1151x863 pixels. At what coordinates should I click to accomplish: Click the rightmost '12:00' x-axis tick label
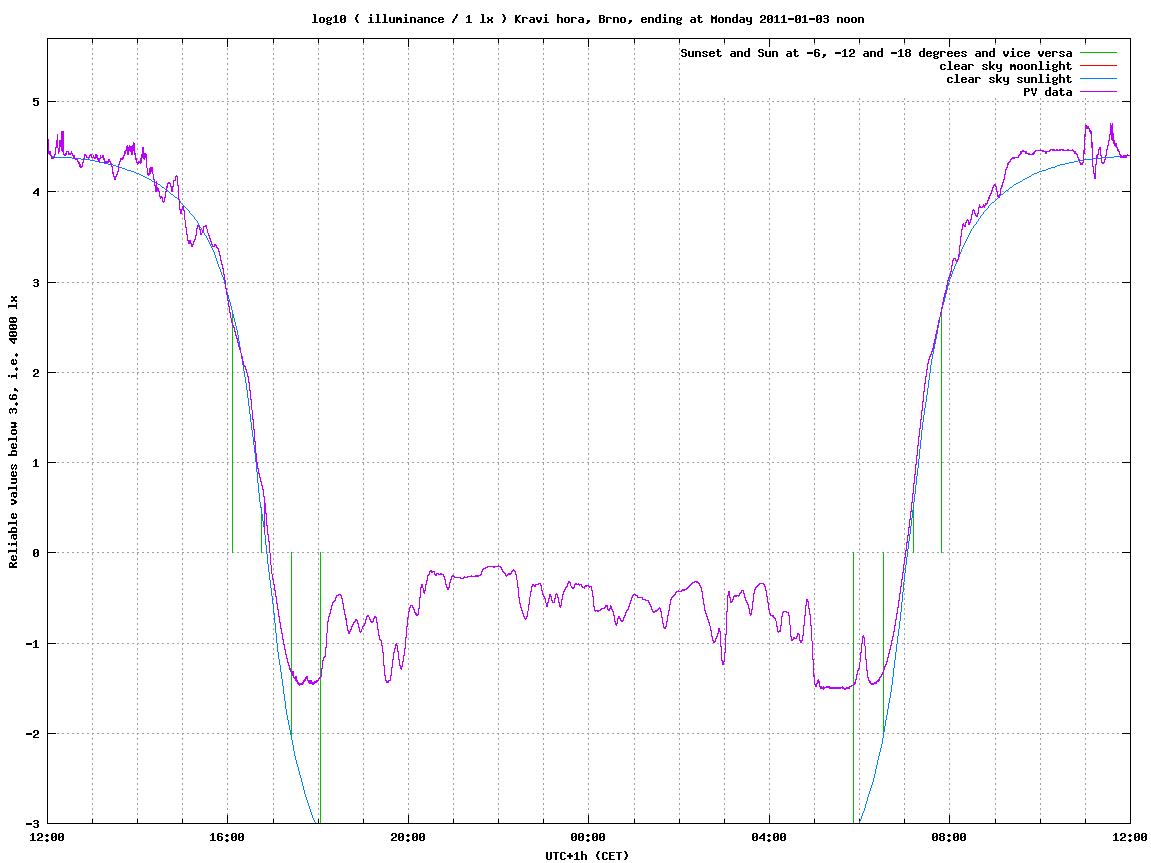[x=1130, y=837]
